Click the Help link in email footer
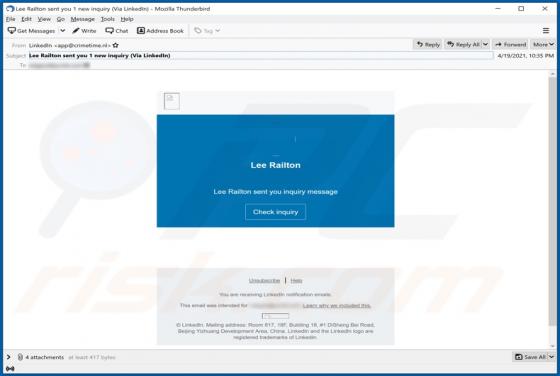The width and height of the screenshot is (560, 376). pos(296,280)
